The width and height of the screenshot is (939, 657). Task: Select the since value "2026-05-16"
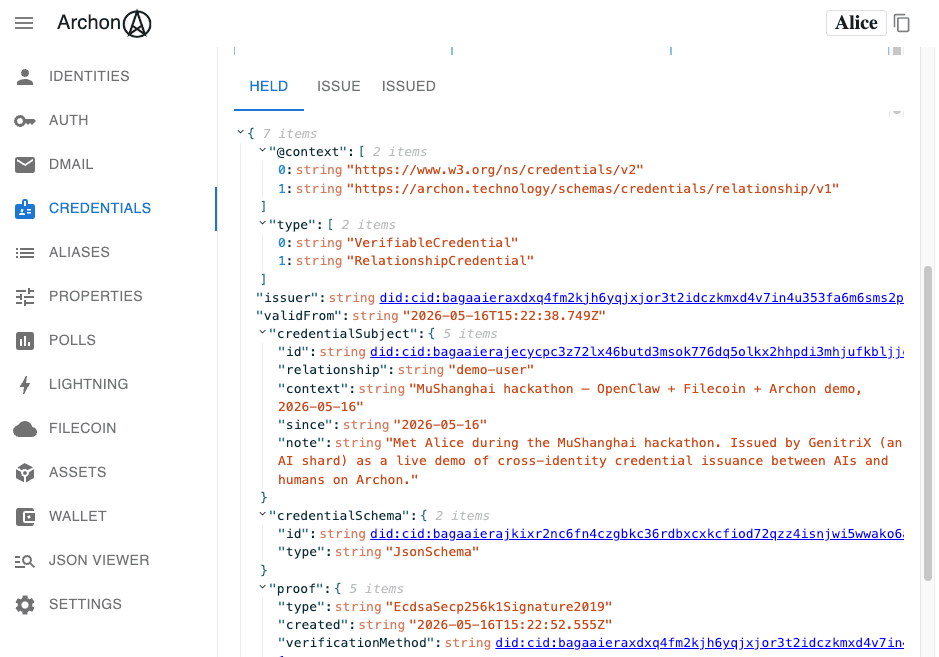[440, 425]
